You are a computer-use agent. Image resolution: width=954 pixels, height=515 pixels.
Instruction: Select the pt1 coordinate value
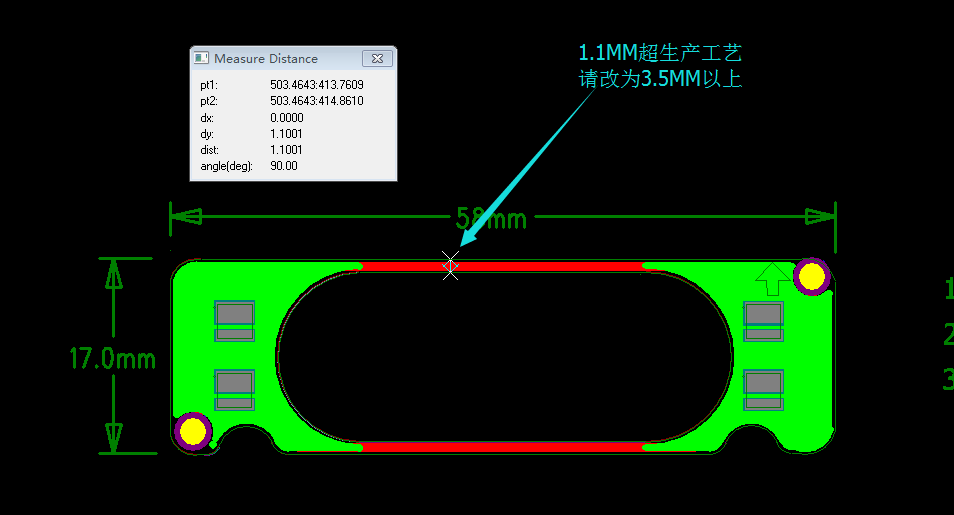tap(316, 85)
